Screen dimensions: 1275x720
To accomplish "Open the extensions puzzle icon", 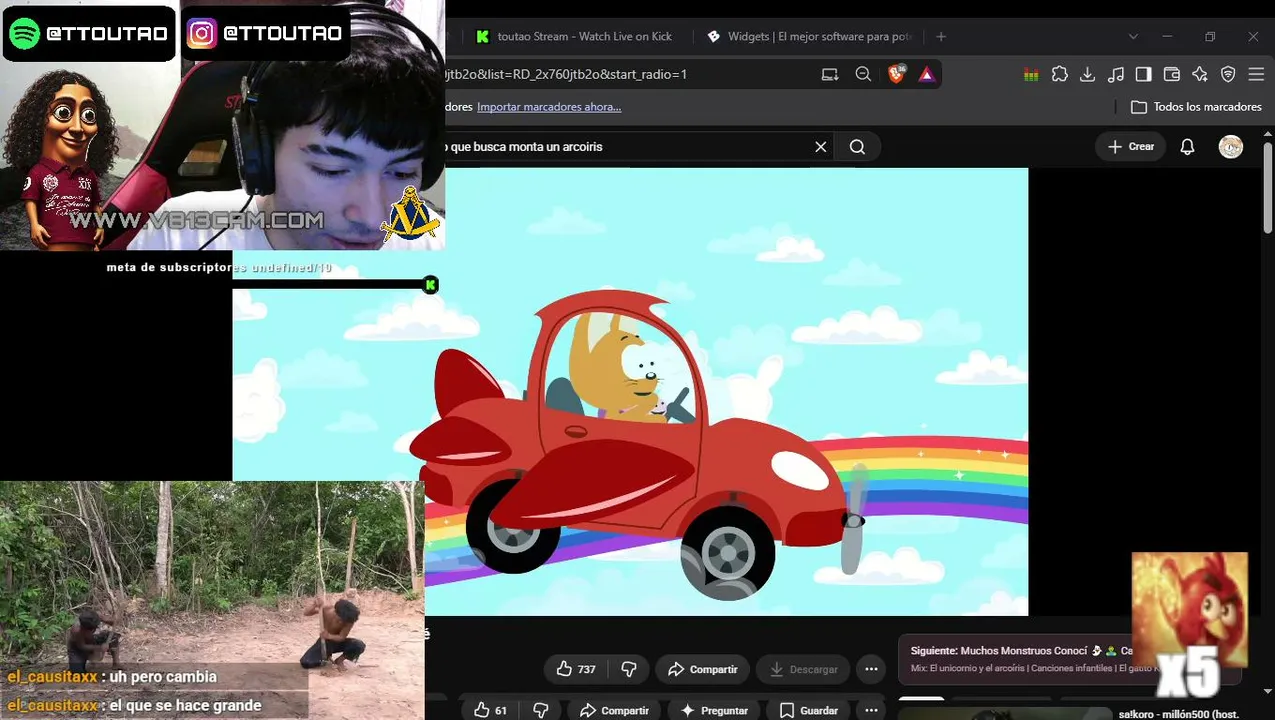I will click(x=1060, y=74).
